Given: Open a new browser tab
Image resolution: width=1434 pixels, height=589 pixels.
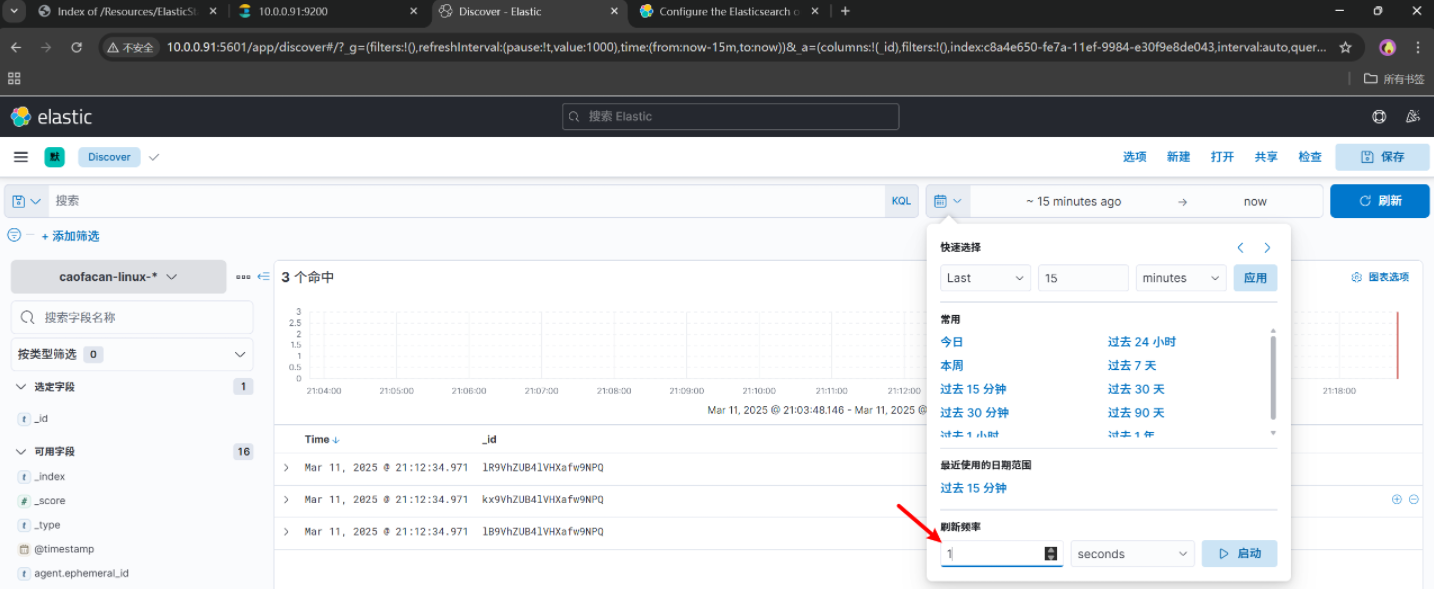Looking at the screenshot, I should [x=845, y=11].
